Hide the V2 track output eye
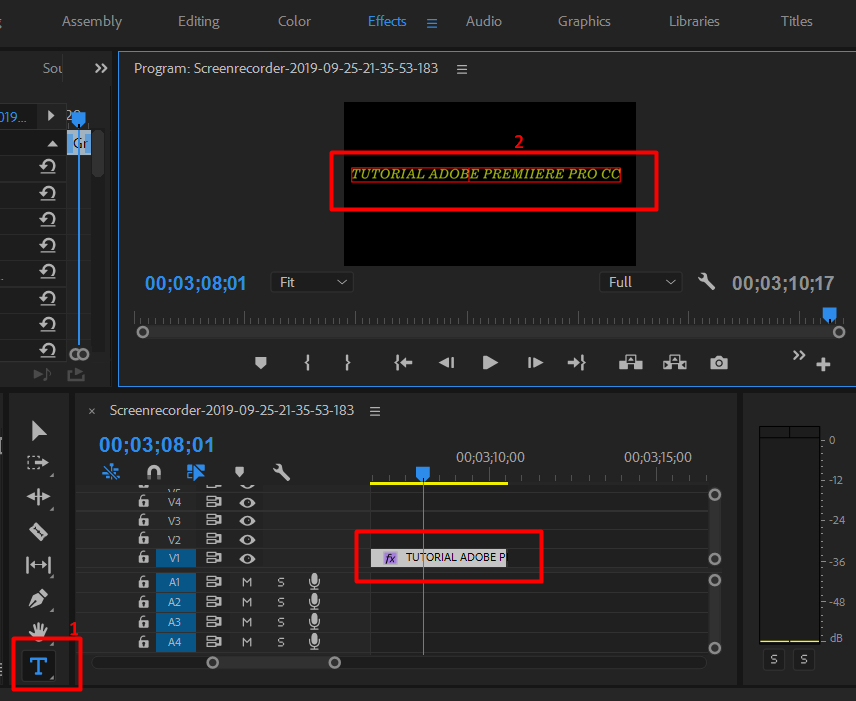 click(x=247, y=540)
